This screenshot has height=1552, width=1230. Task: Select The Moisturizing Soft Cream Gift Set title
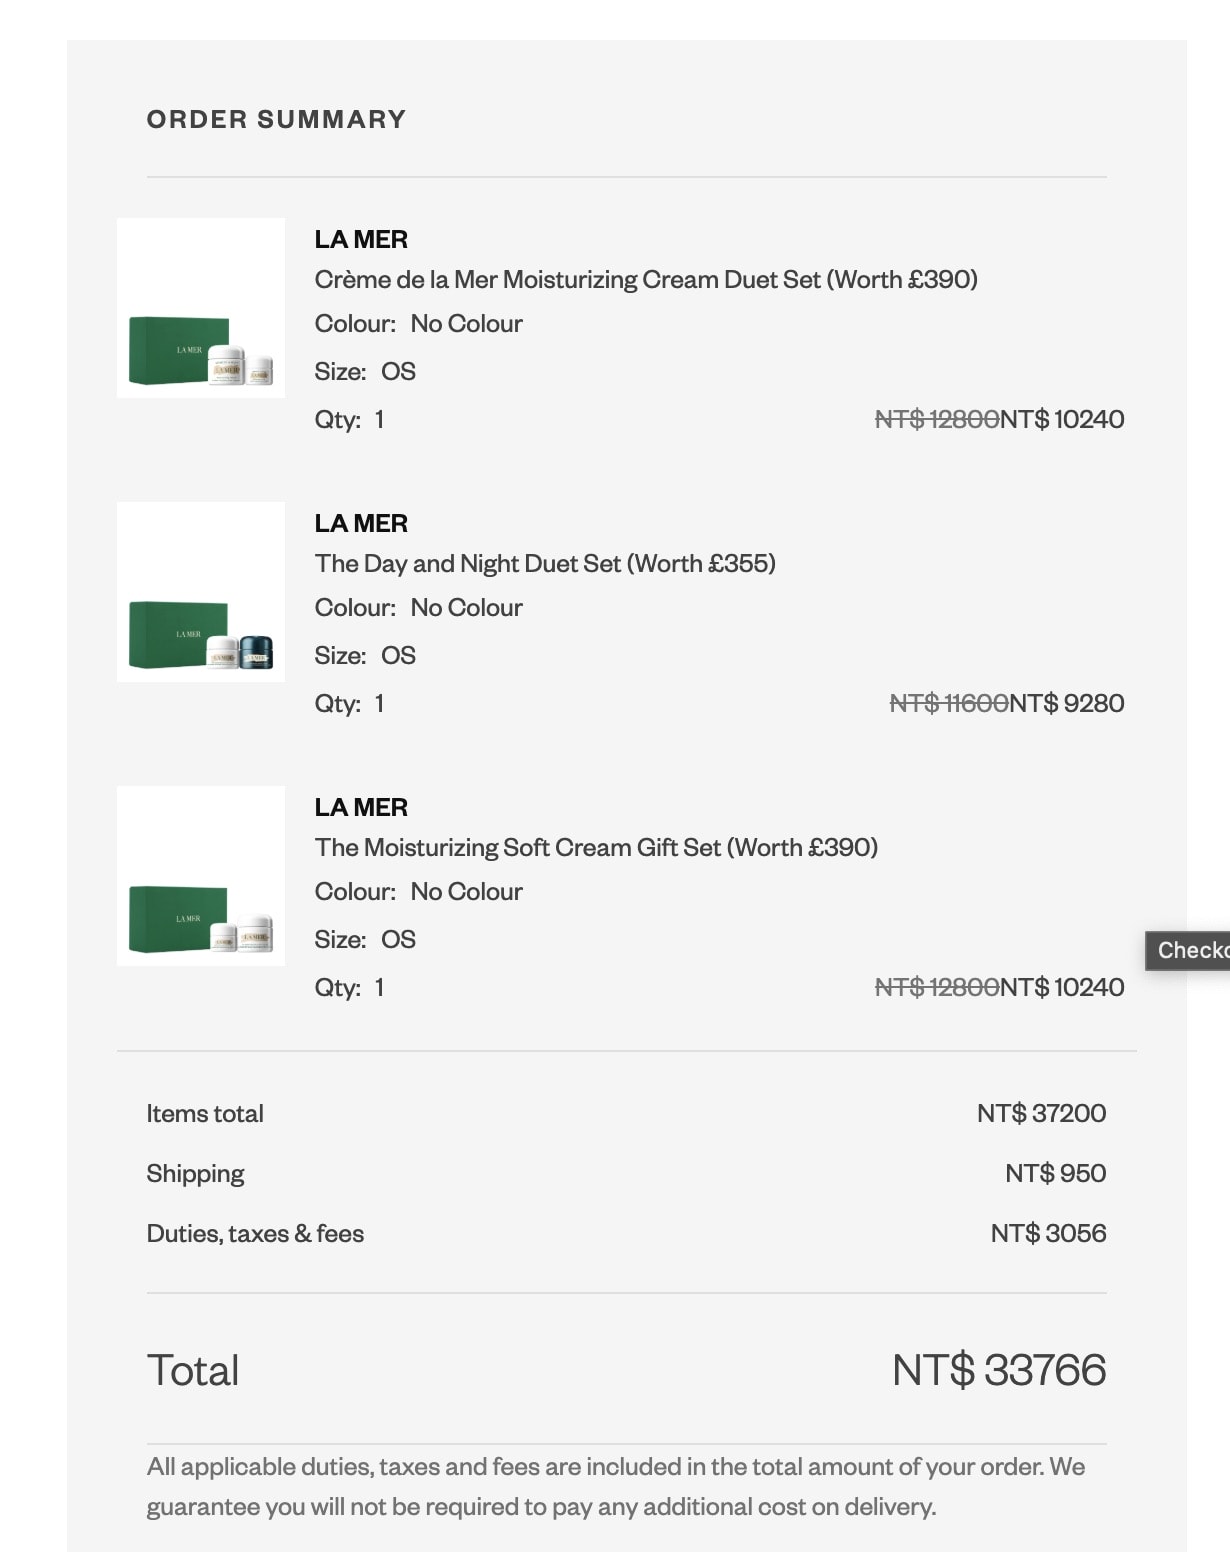coord(596,848)
